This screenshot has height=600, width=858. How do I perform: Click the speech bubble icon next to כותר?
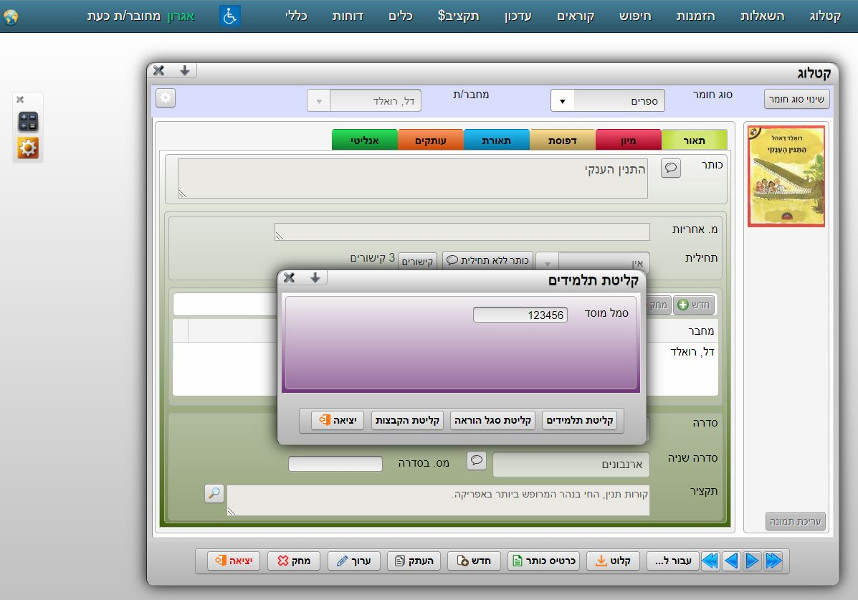coord(671,168)
